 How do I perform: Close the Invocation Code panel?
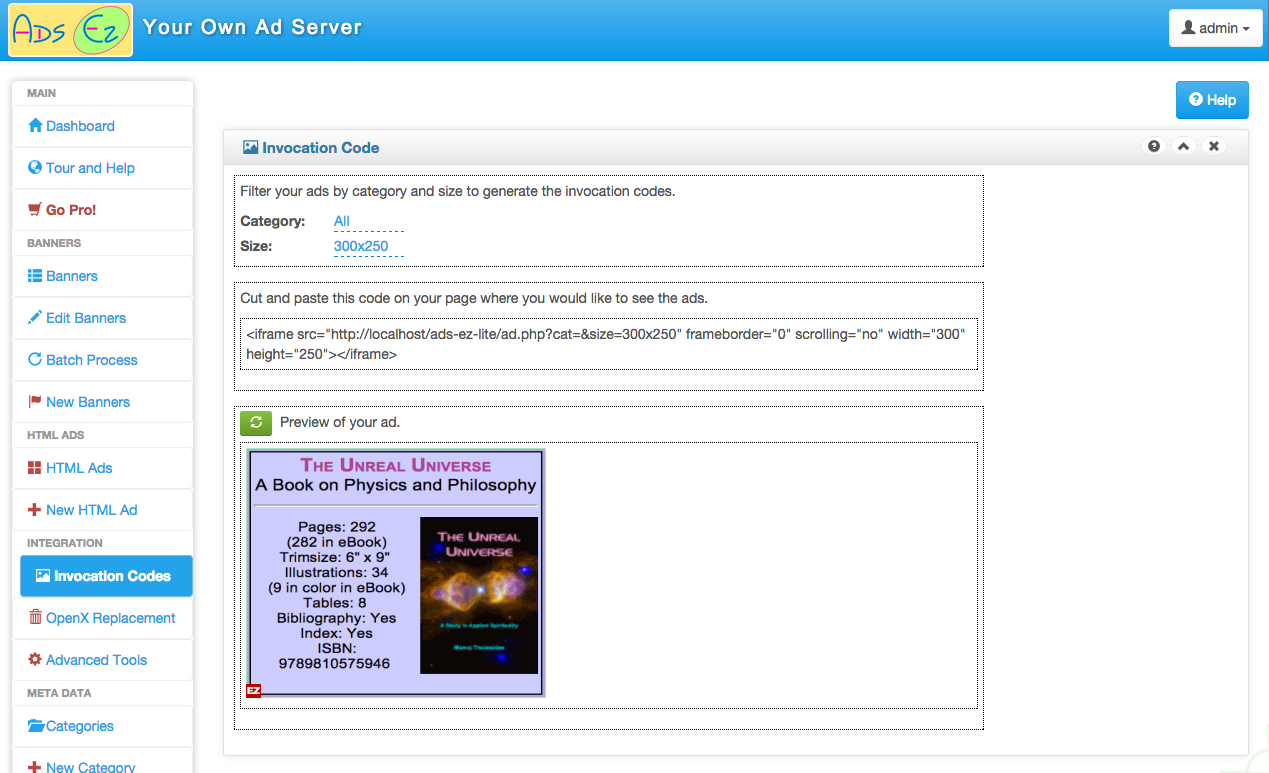tap(1213, 146)
